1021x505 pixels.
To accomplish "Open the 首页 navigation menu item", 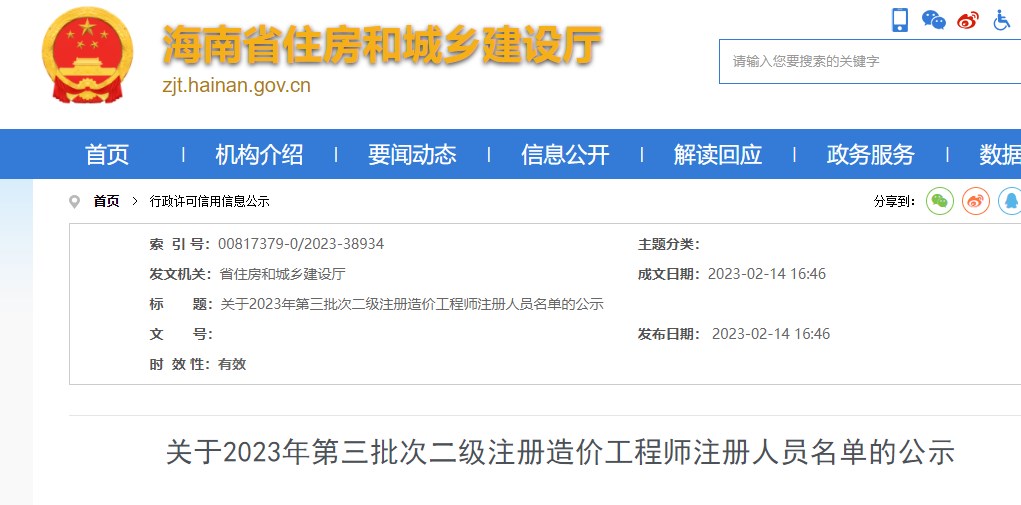I will pyautogui.click(x=107, y=155).
